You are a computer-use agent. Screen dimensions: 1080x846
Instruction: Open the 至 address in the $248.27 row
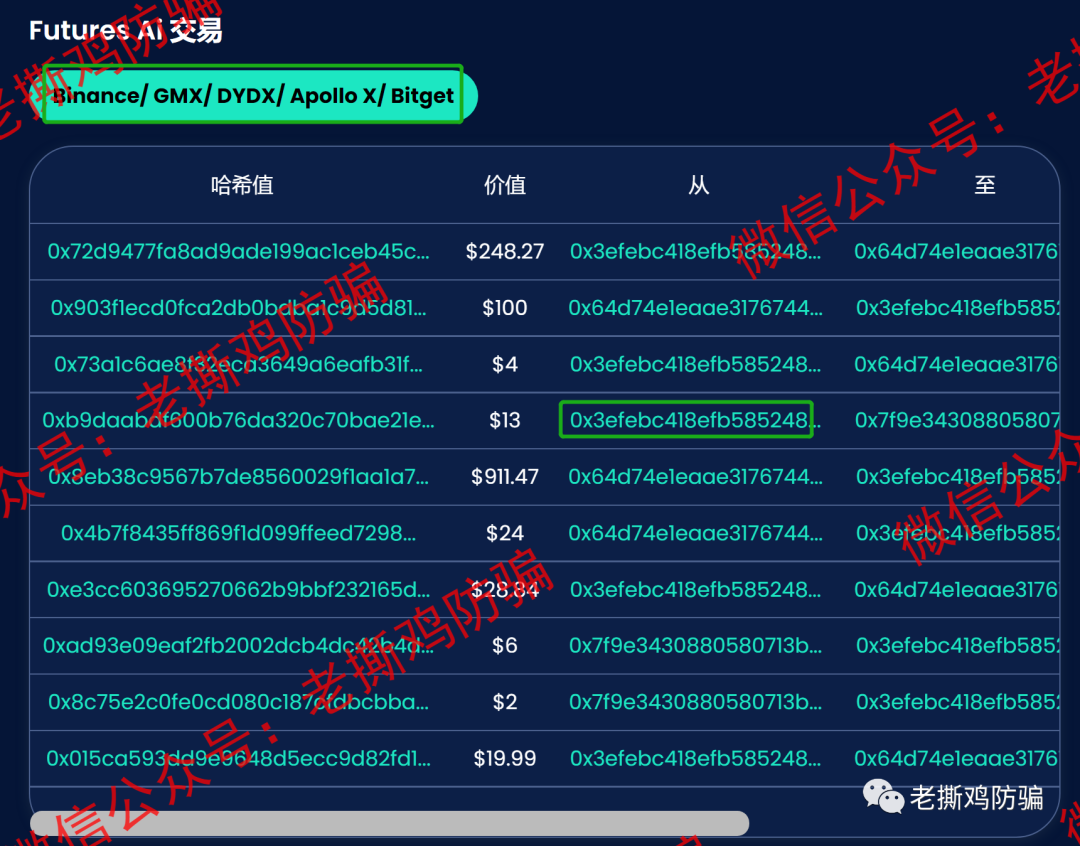(956, 251)
